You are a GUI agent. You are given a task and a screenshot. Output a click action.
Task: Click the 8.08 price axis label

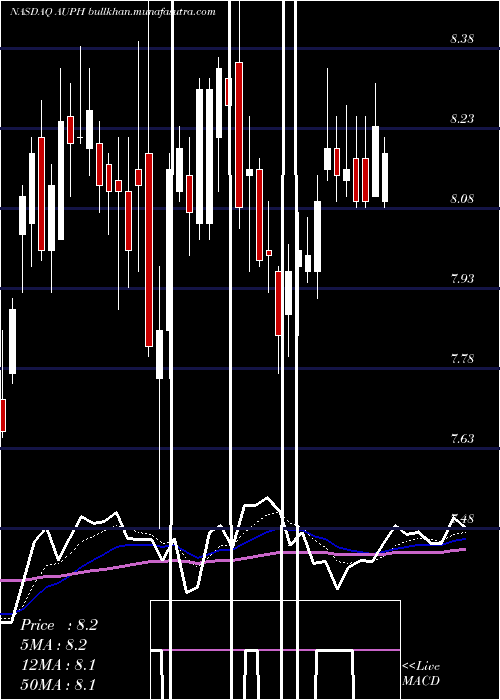(x=462, y=199)
